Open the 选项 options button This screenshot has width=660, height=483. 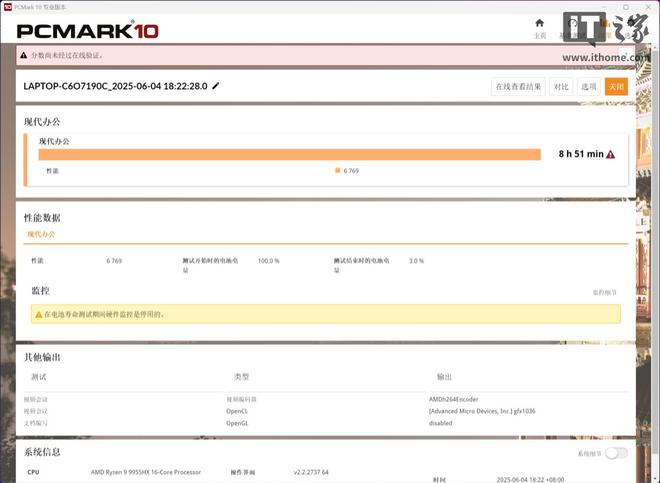pyautogui.click(x=588, y=87)
